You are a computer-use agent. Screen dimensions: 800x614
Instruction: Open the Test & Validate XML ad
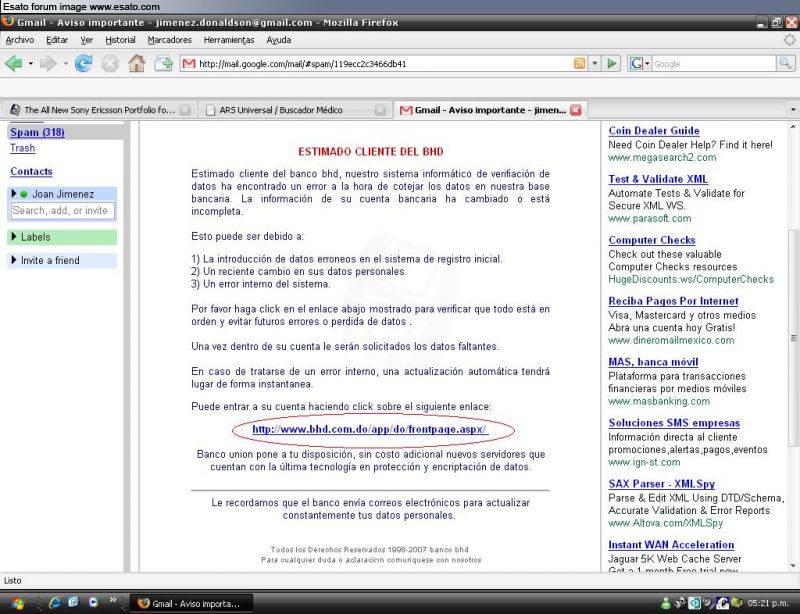[x=658, y=179]
